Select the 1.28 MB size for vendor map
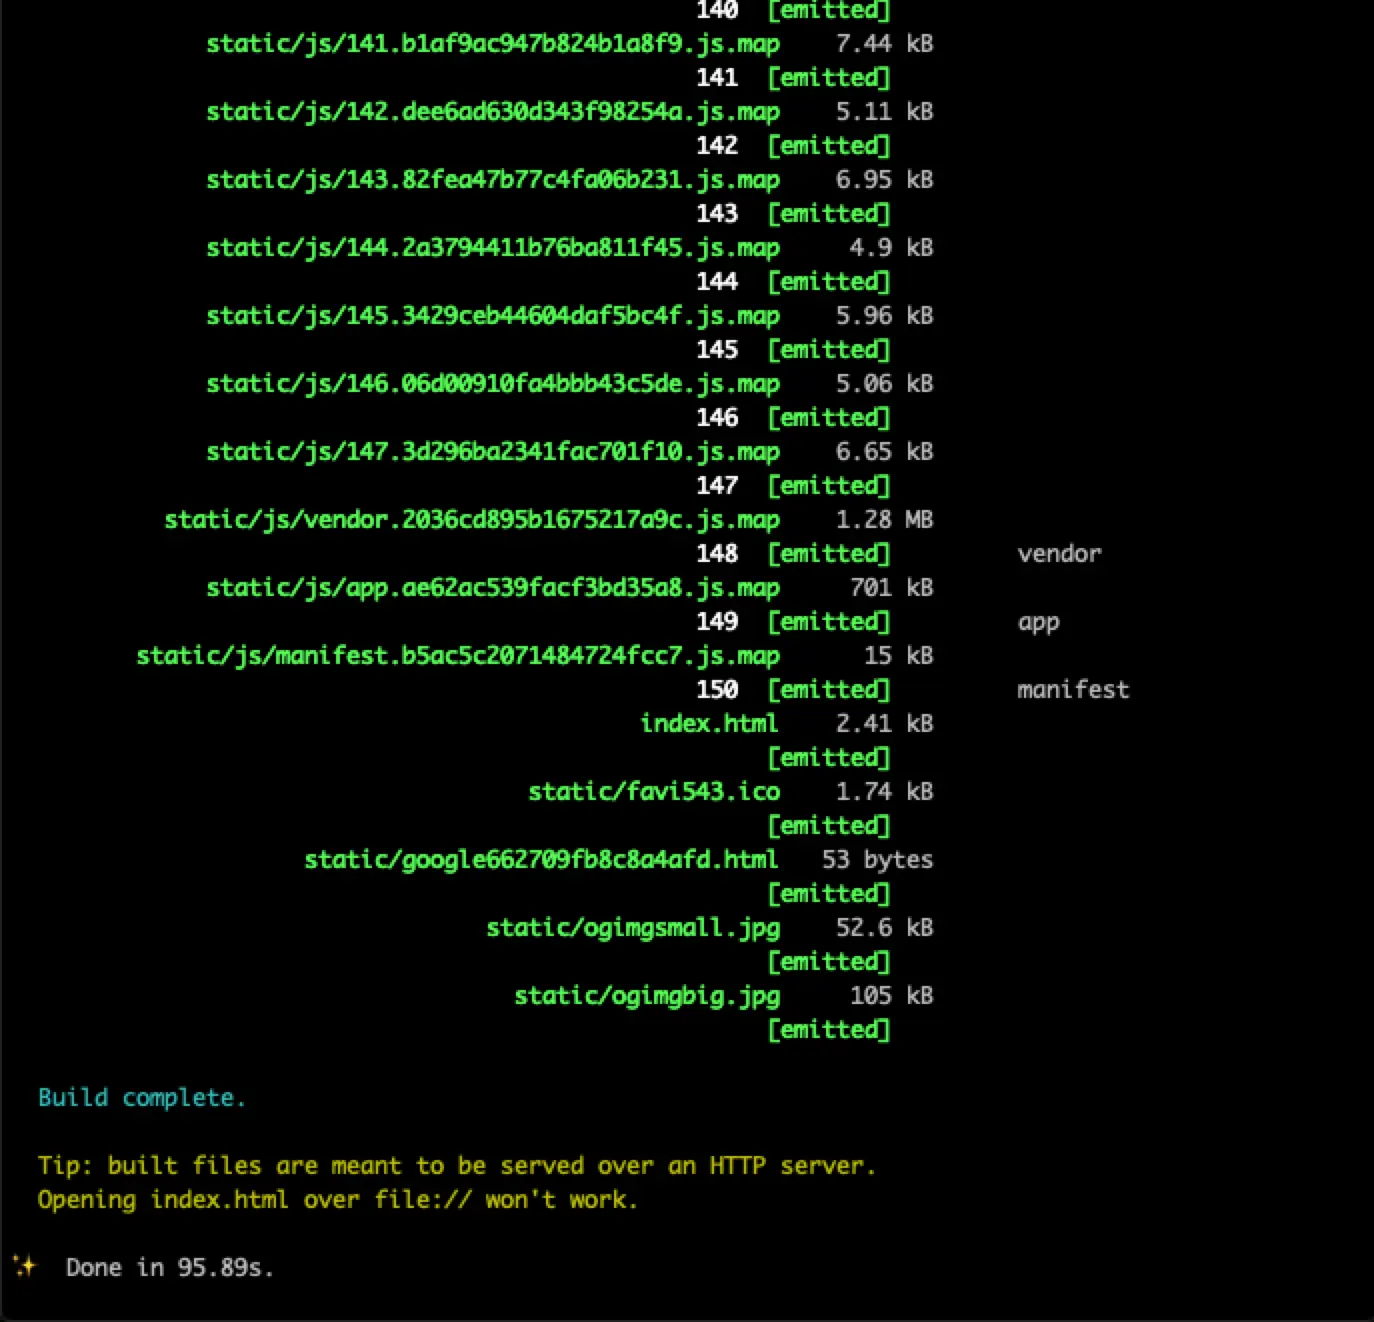Viewport: 1374px width, 1322px height. [884, 519]
